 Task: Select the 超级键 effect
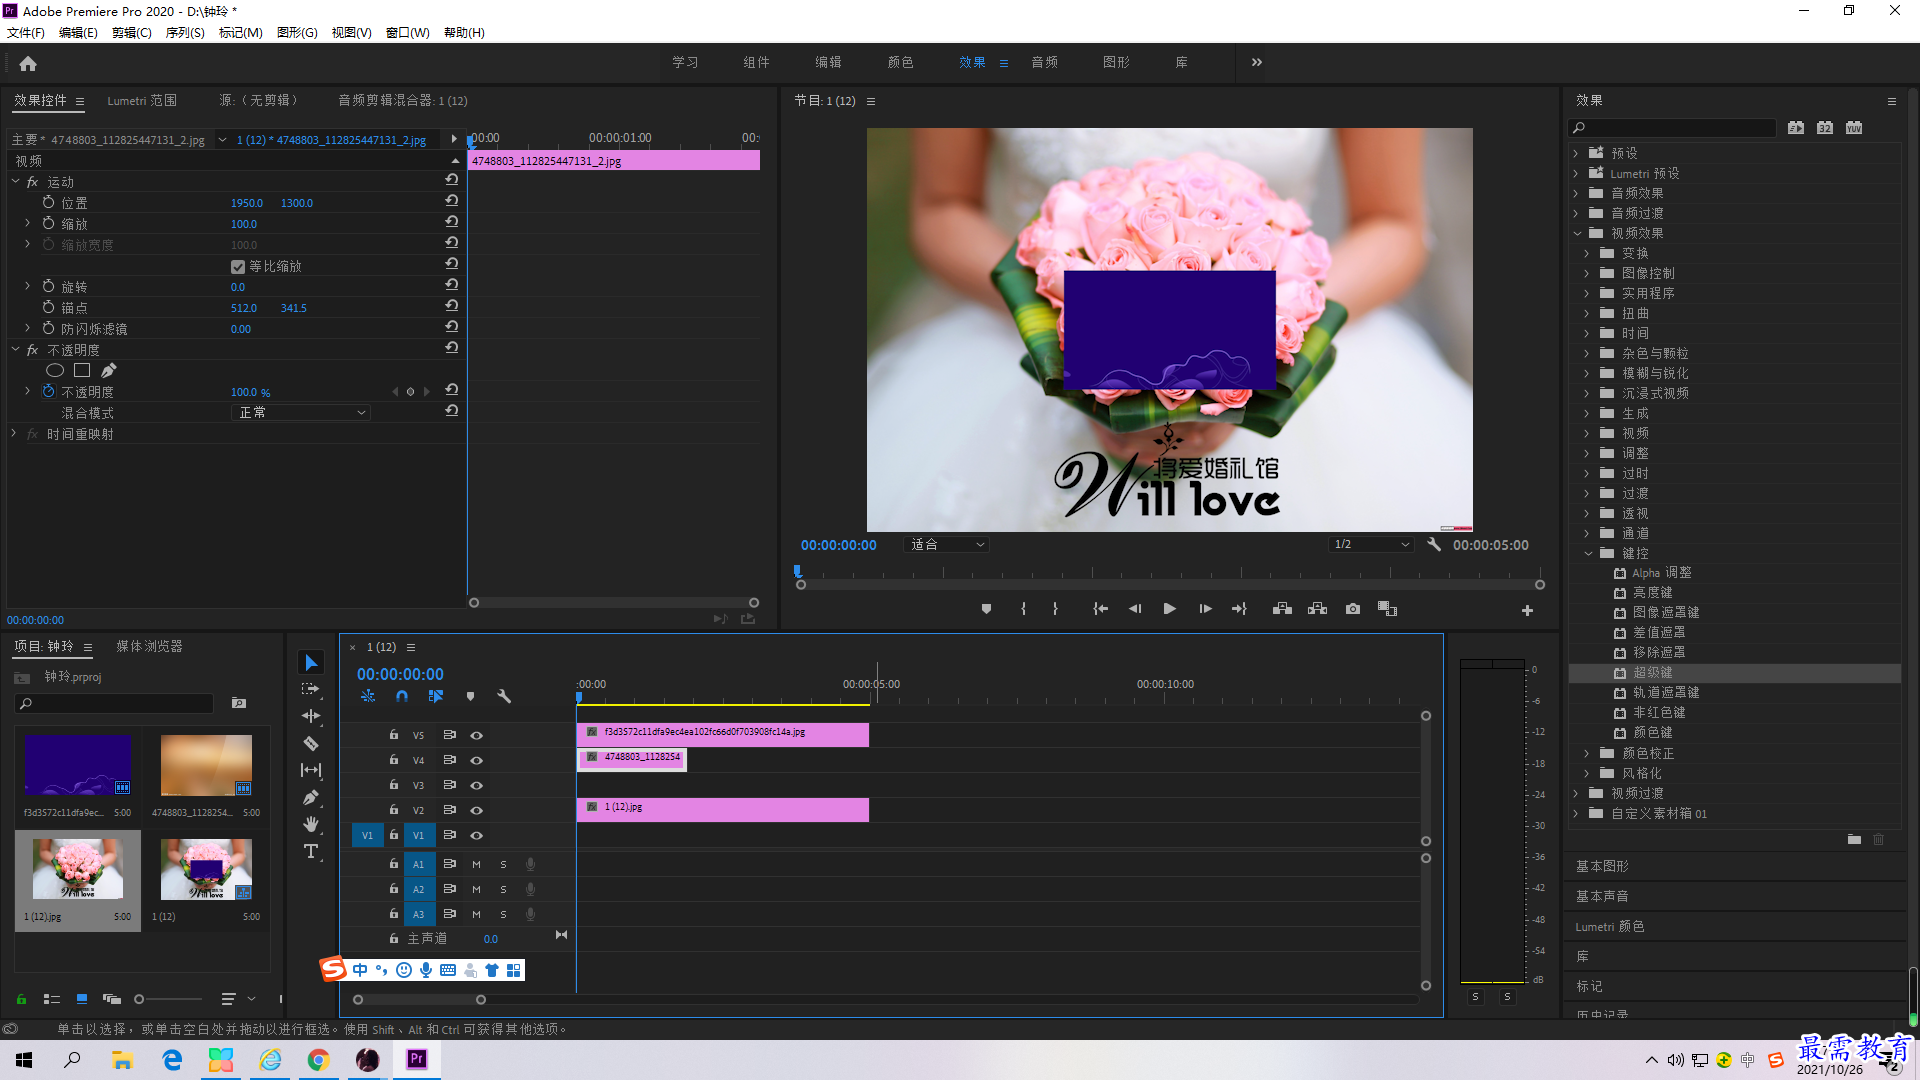[x=1652, y=673]
